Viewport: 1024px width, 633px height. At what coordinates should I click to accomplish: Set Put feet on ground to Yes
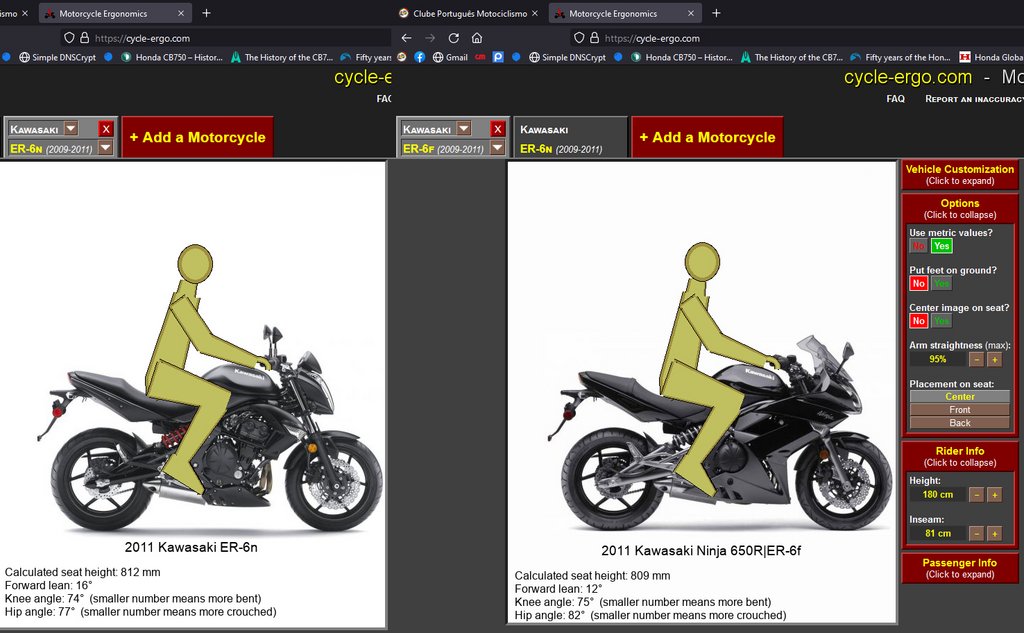(x=941, y=284)
